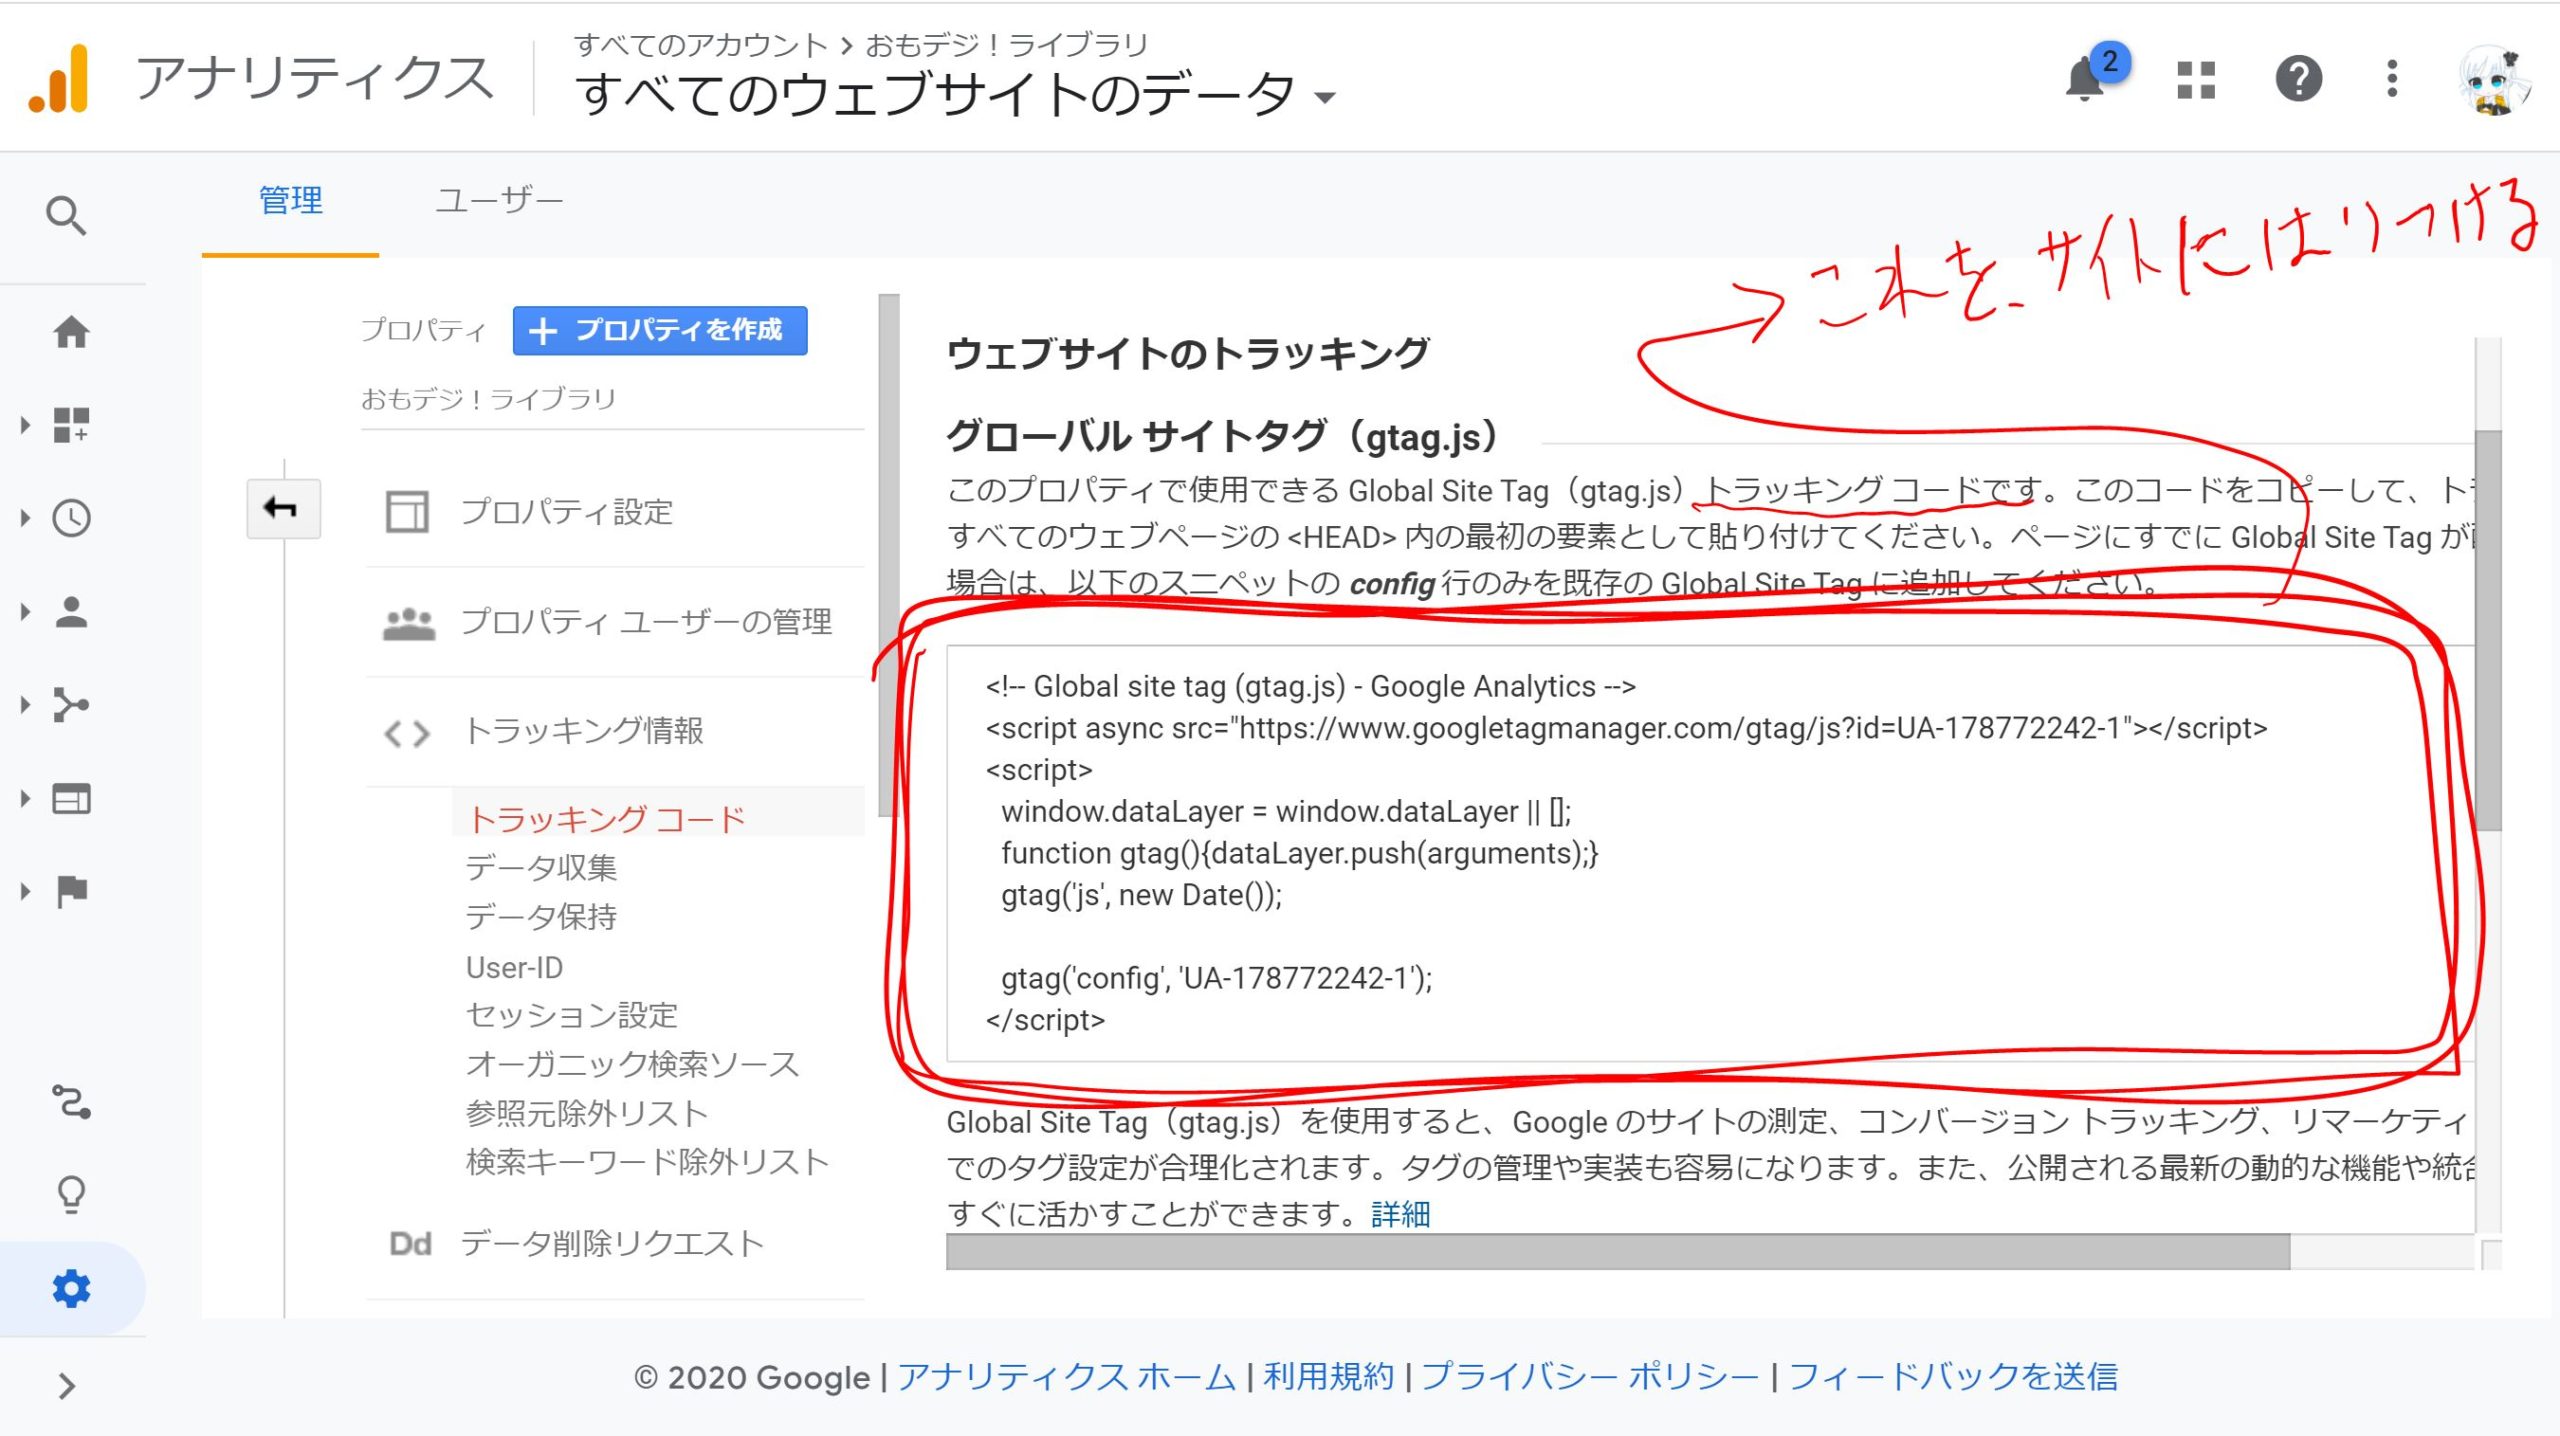This screenshot has height=1436, width=2560.
Task: Switch to the ユーザー tab
Action: point(498,202)
